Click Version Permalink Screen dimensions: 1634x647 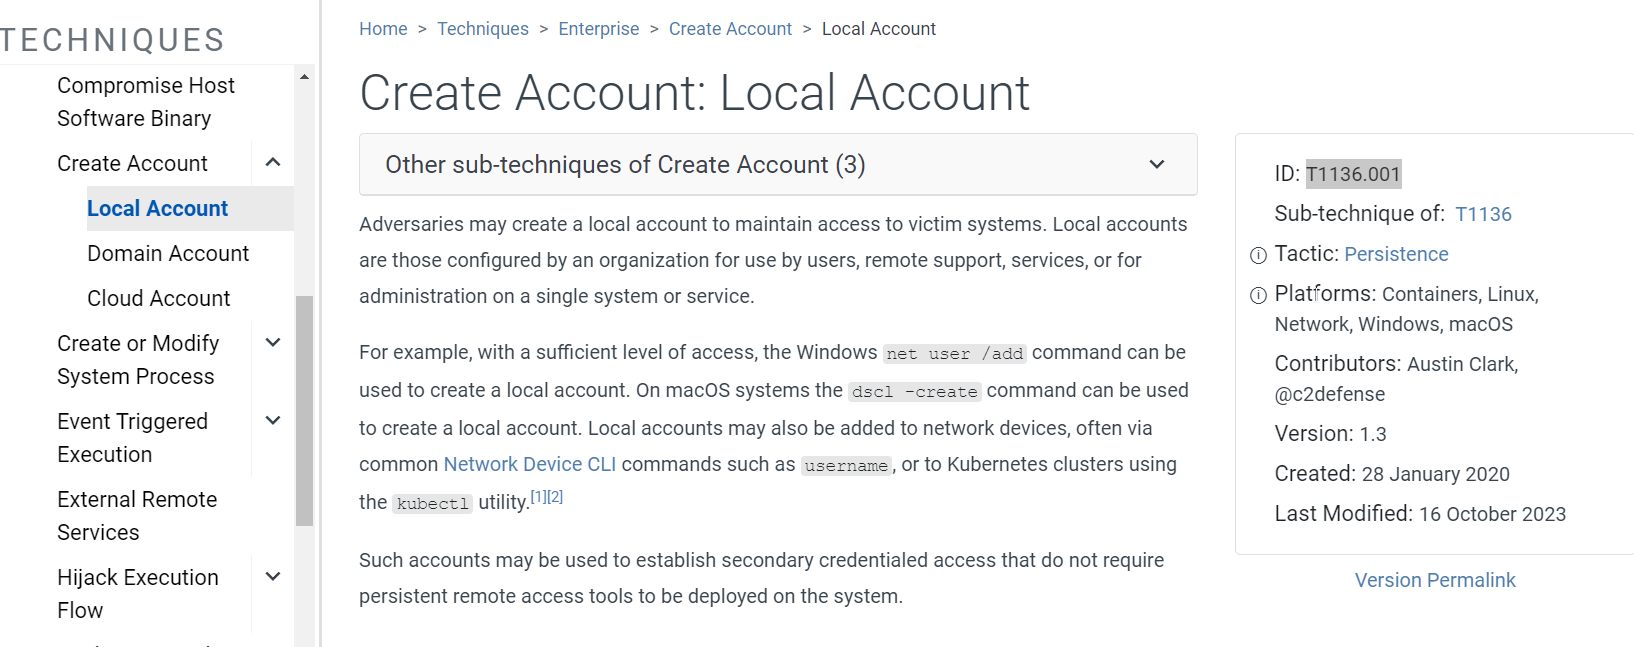point(1435,580)
